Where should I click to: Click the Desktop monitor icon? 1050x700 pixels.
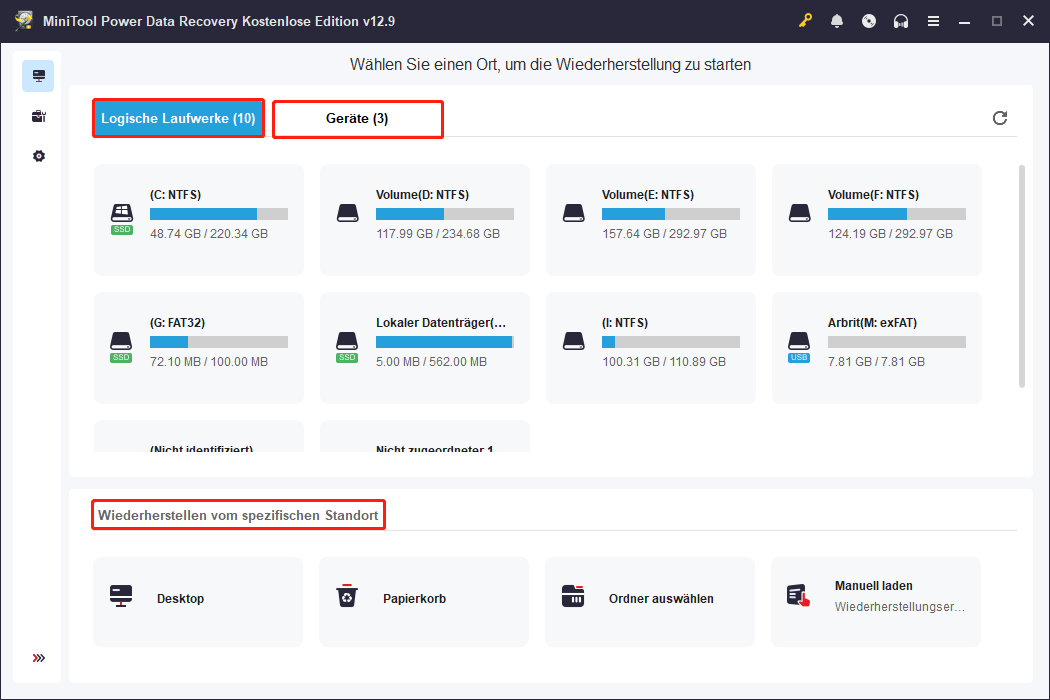tap(121, 596)
